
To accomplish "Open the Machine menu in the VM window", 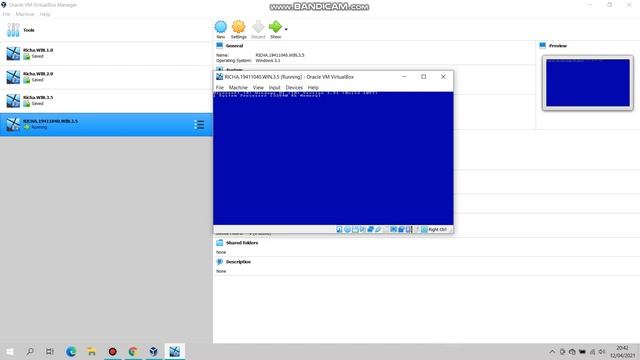I will coord(238,87).
